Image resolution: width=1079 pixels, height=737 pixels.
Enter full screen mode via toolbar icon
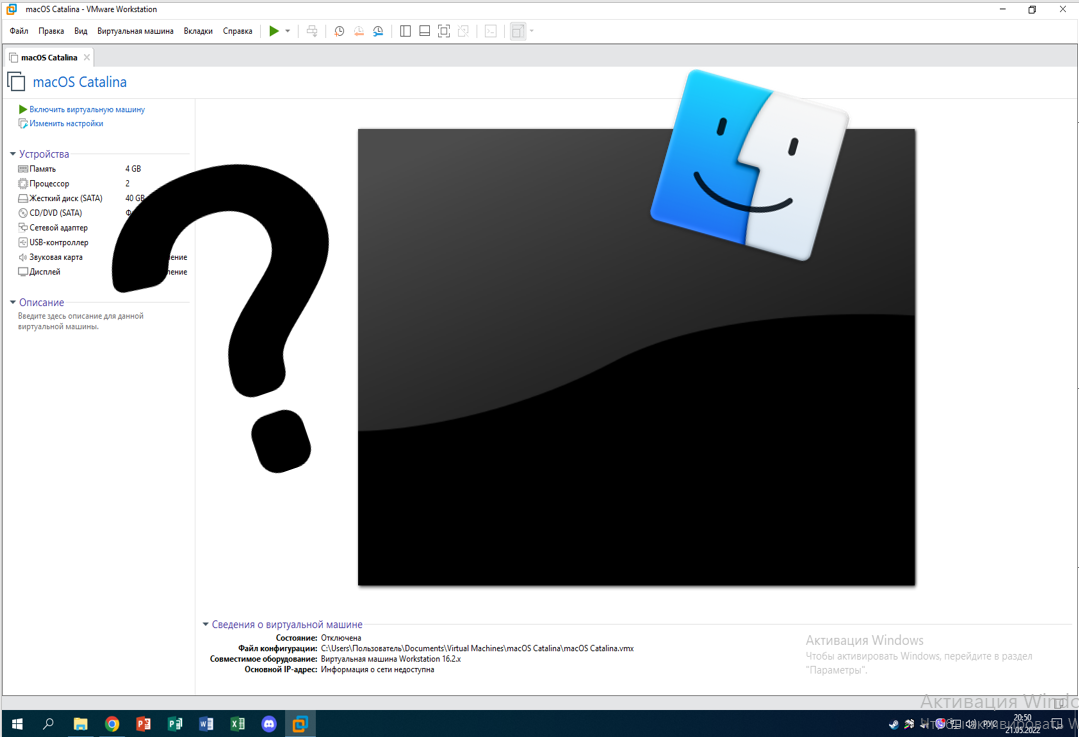(444, 31)
